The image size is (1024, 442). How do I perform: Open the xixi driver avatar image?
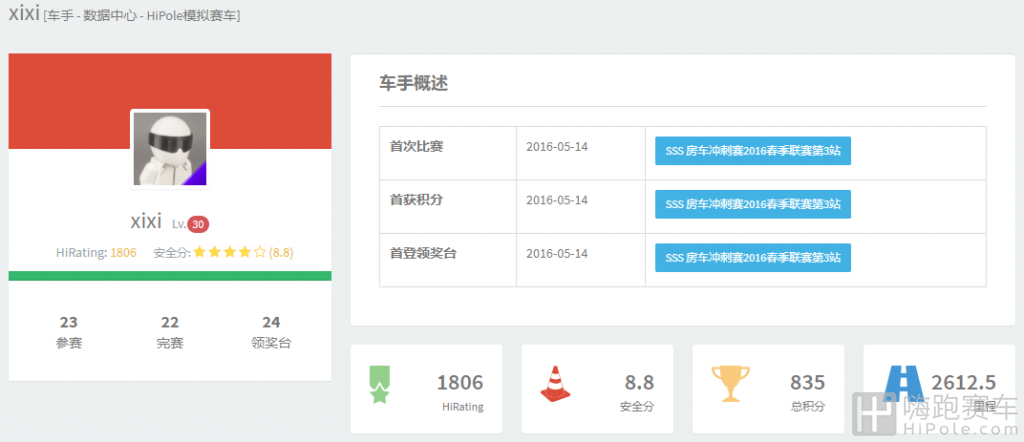(x=170, y=148)
